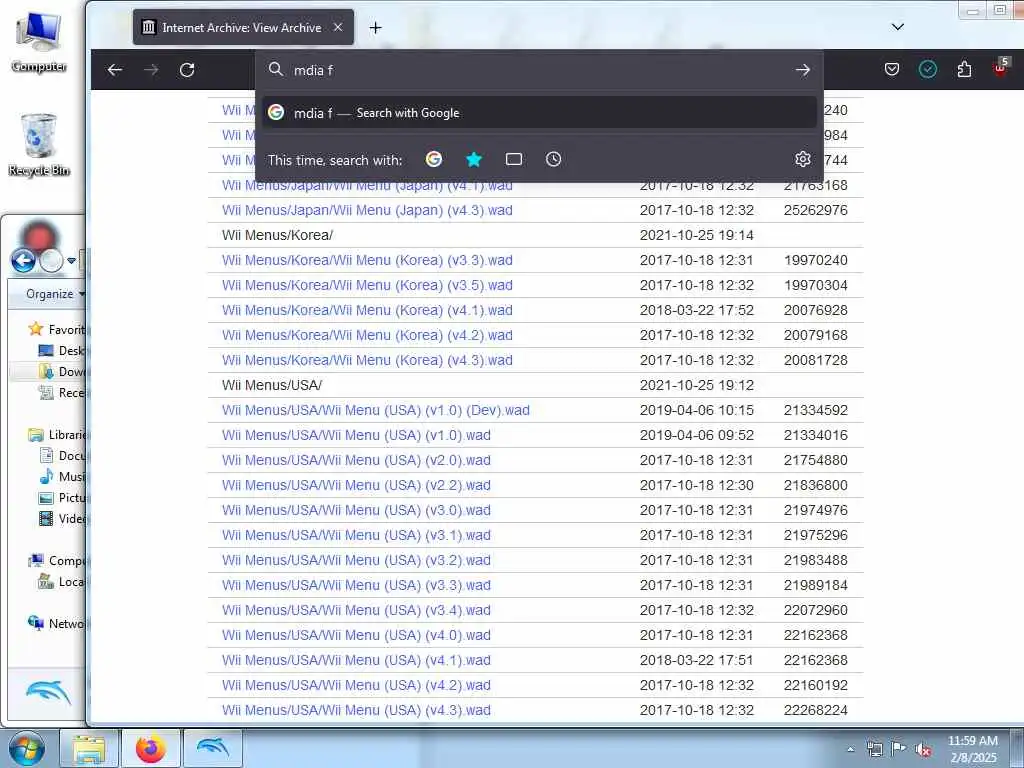Open Wii Menu (USA) (v3.3).wad link

click(x=356, y=585)
